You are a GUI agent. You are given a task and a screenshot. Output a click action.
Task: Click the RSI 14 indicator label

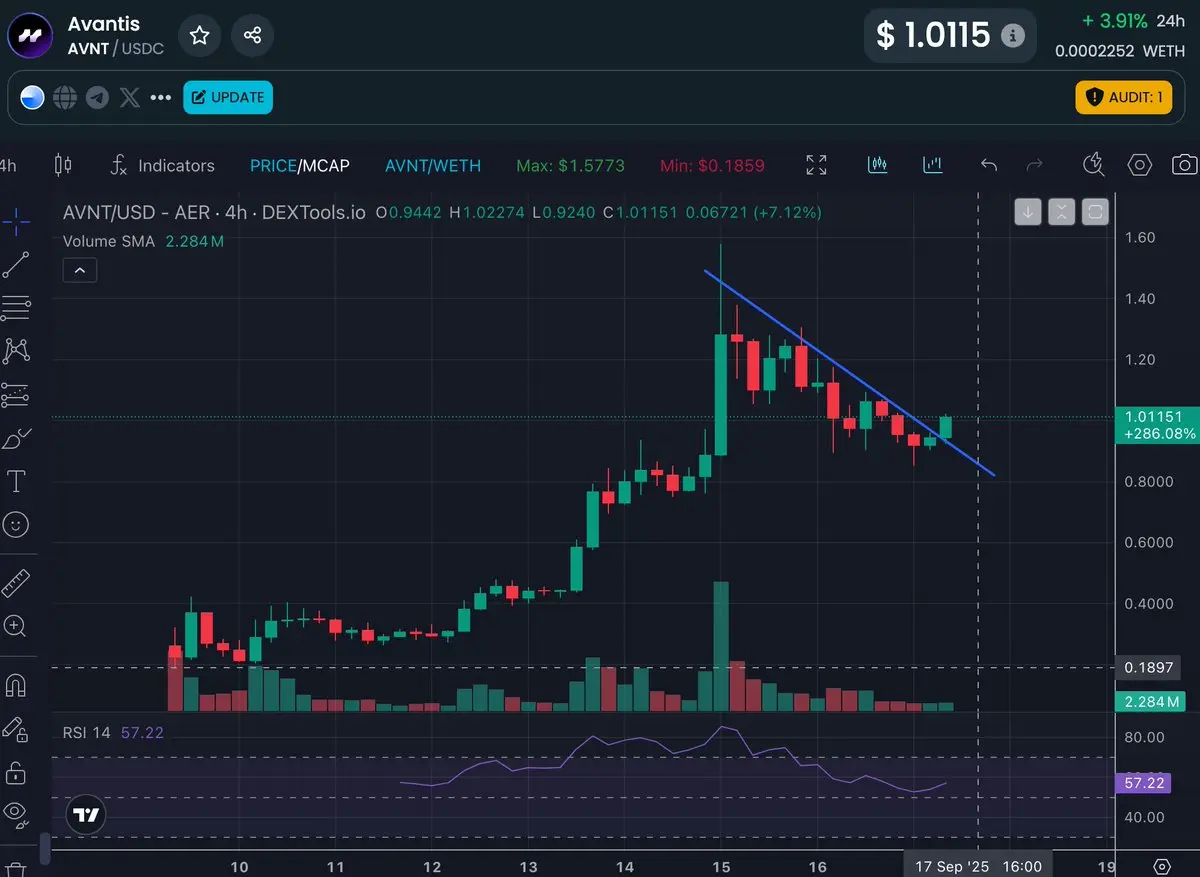pos(87,732)
